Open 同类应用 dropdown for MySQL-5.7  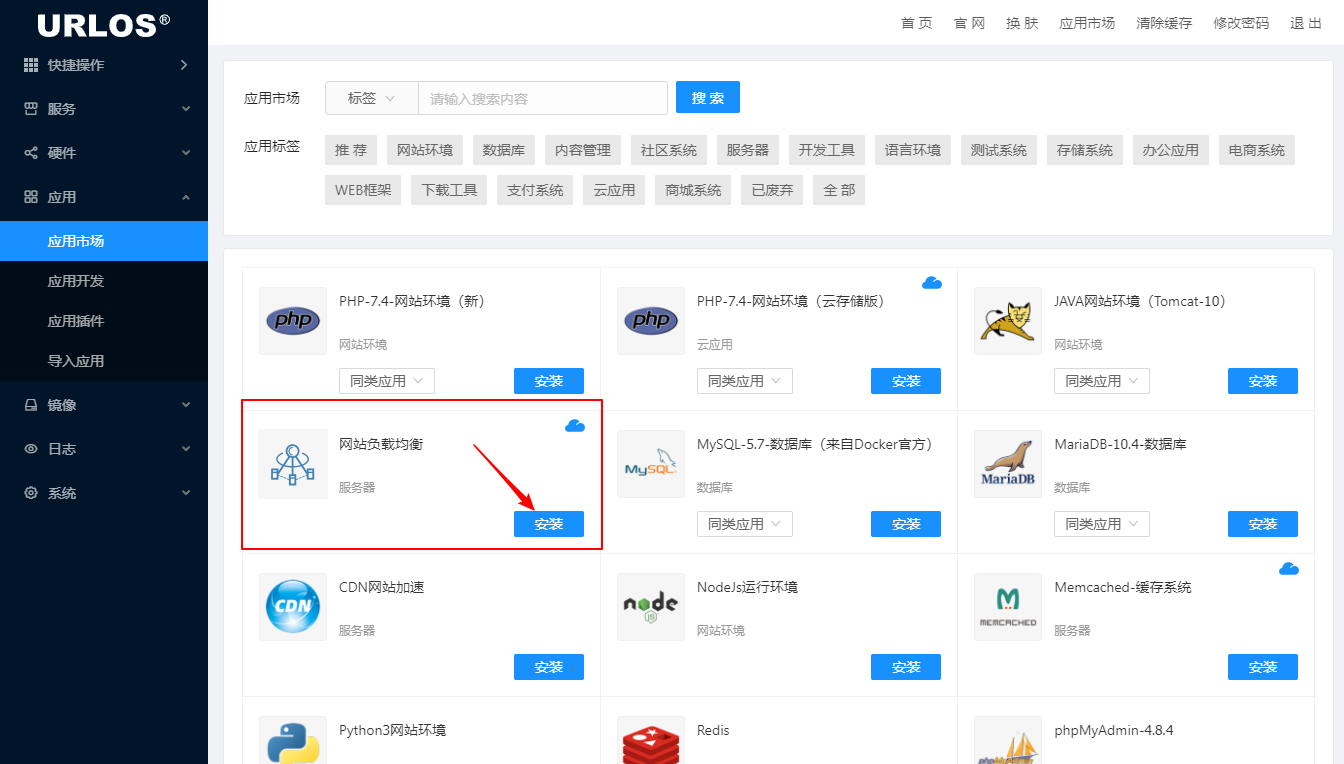pyautogui.click(x=745, y=524)
